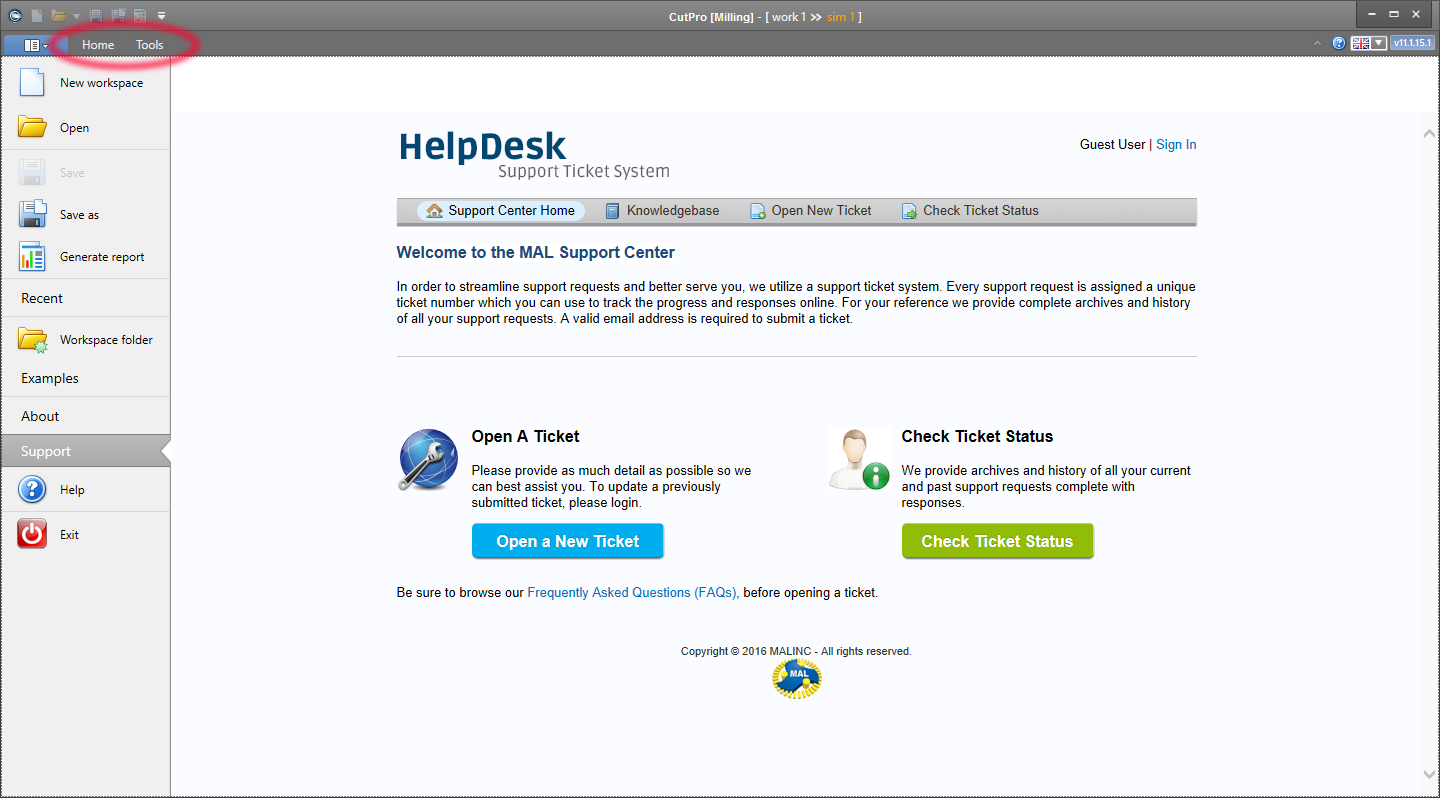This screenshot has width=1440, height=798.
Task: Expand the language flag dropdown
Action: tap(1379, 44)
